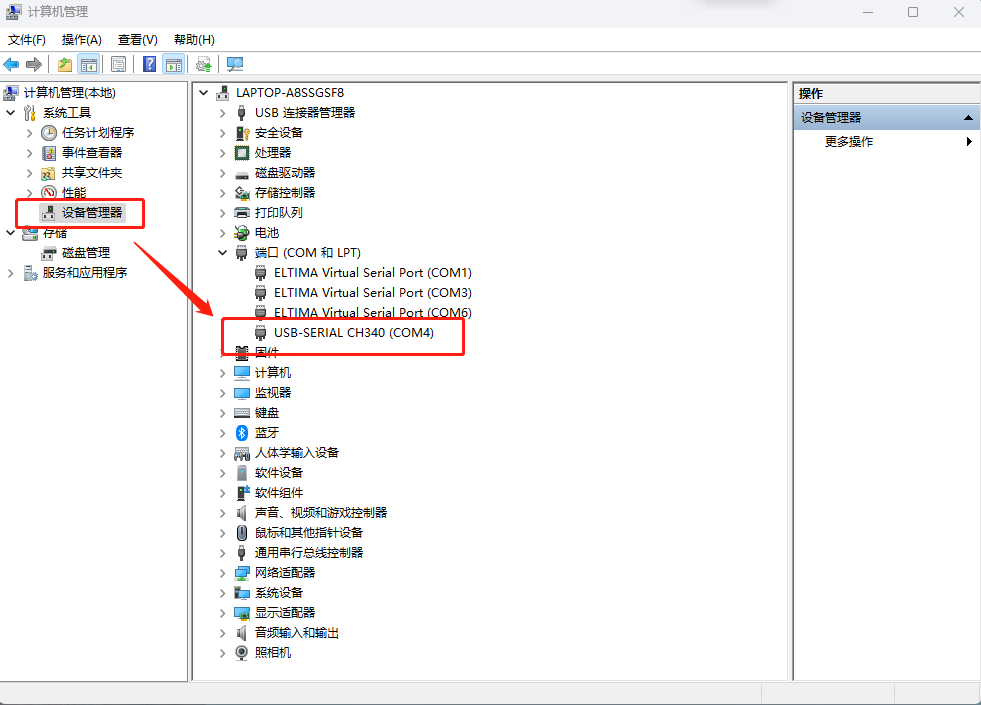Viewport: 981px width, 705px height.
Task: Collapse 端口 (COM 和 LPT) category
Action: (223, 253)
